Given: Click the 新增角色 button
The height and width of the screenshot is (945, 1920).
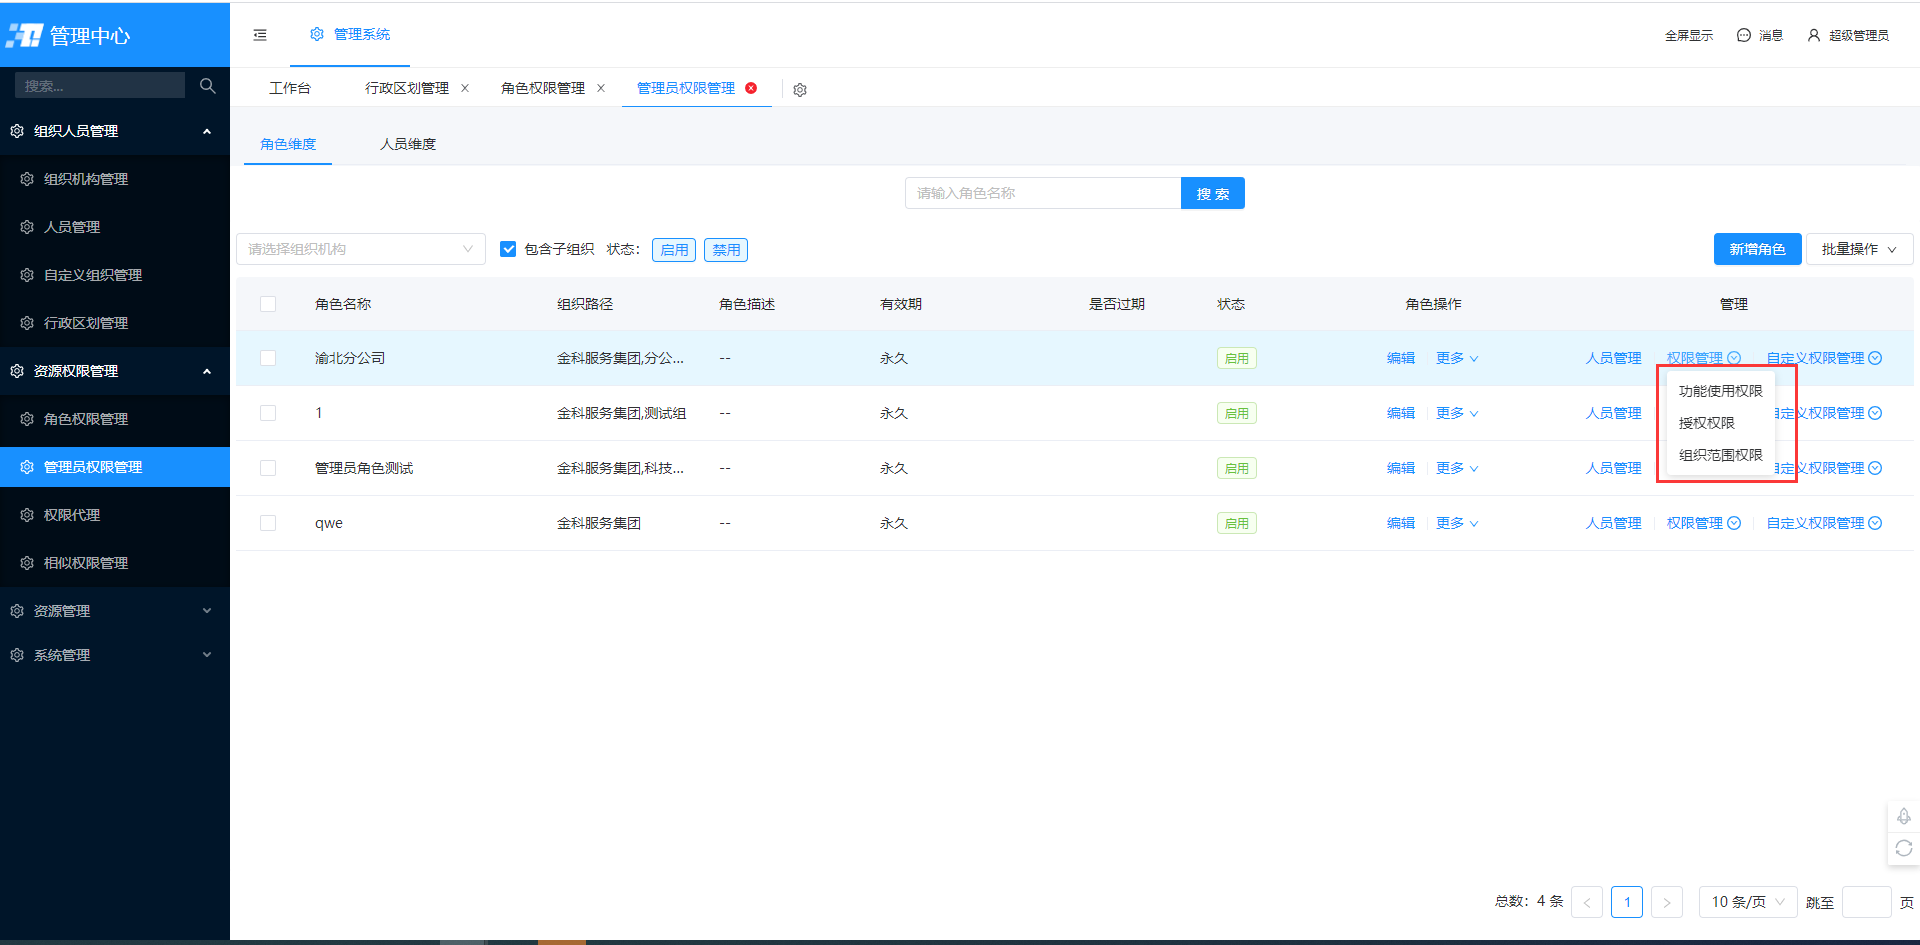Looking at the screenshot, I should click(1758, 249).
